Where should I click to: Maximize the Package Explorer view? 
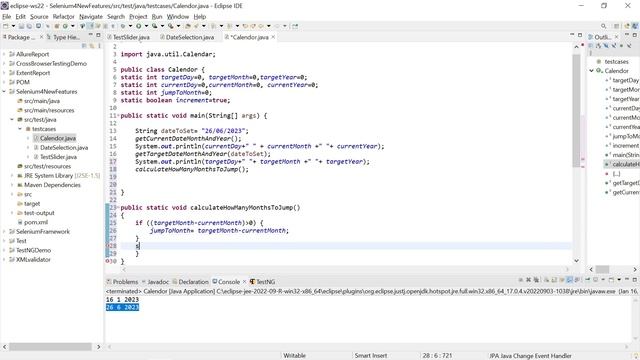(98, 36)
